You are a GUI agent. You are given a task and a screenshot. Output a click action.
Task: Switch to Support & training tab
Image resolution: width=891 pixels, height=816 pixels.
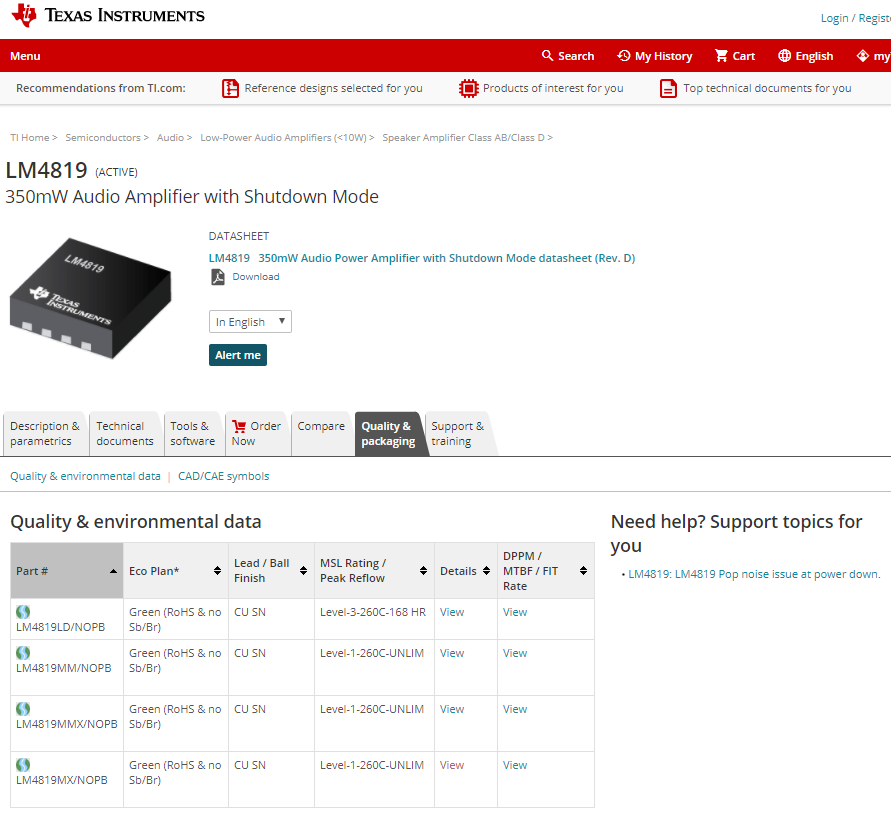coord(457,434)
